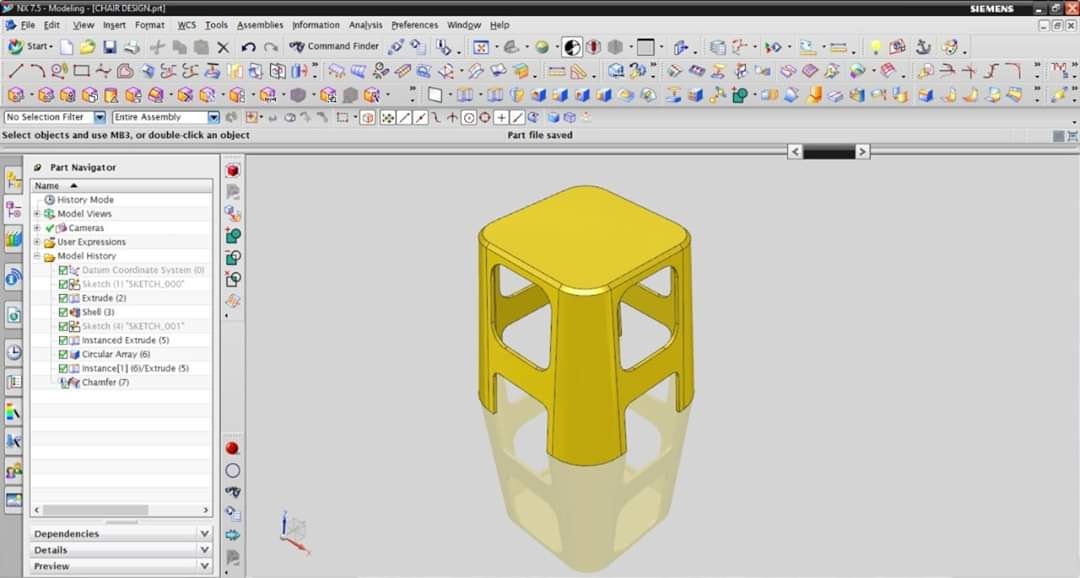Click the light bulb icon in toolbar
The height and width of the screenshot is (578, 1080).
[x=875, y=47]
